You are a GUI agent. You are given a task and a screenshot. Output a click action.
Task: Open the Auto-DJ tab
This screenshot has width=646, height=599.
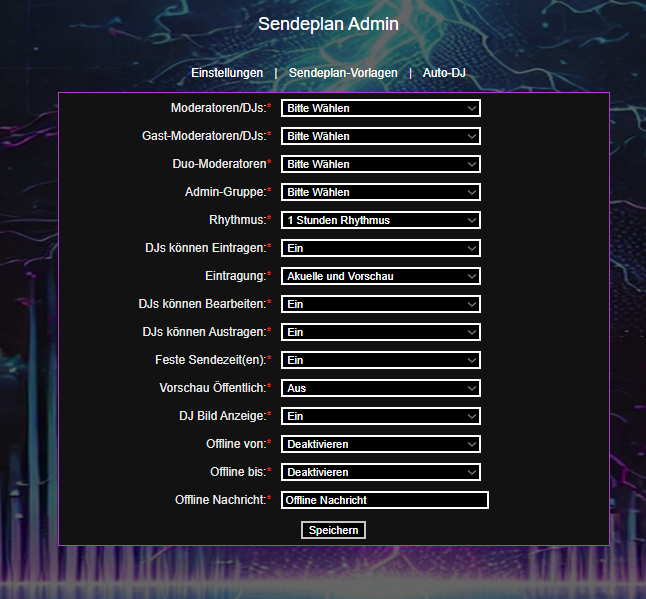point(444,73)
